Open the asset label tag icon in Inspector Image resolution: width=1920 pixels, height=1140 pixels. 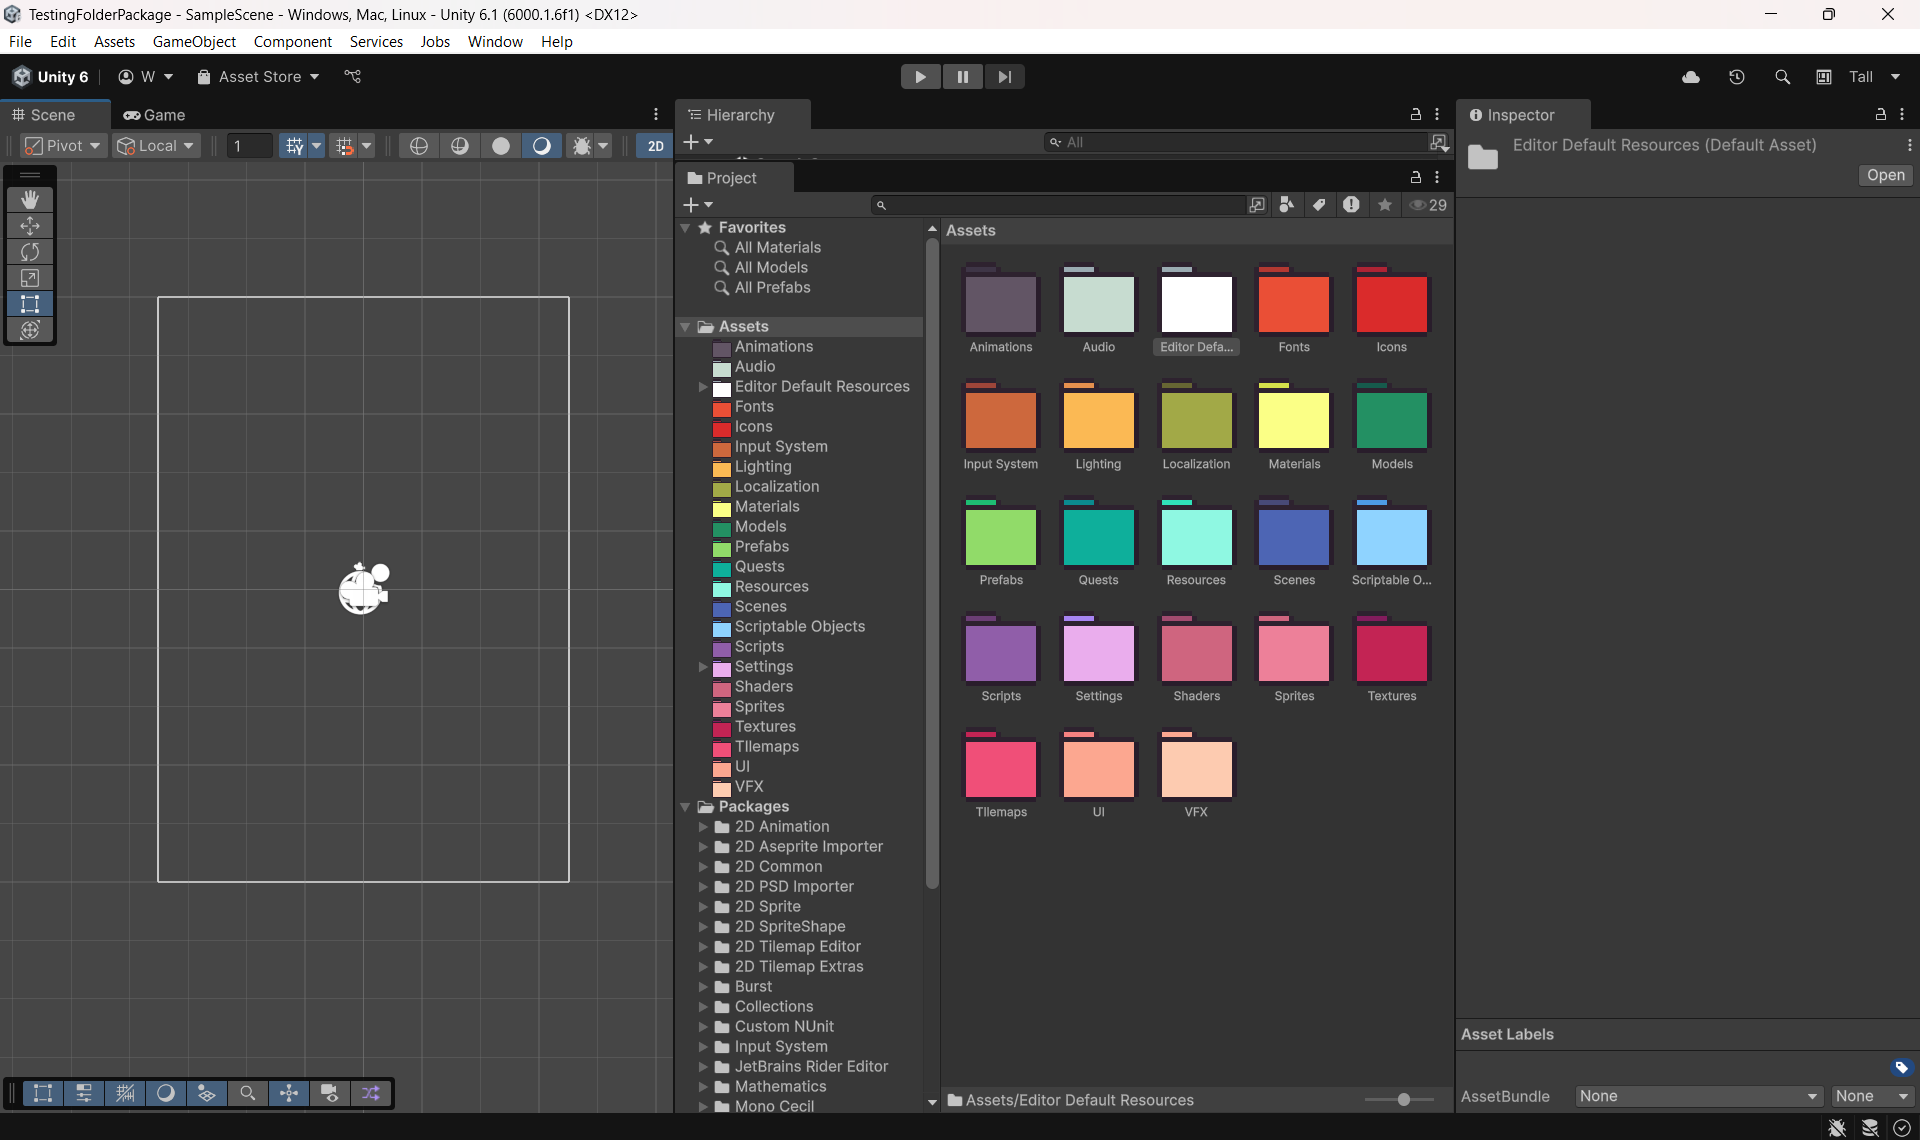point(1902,1067)
